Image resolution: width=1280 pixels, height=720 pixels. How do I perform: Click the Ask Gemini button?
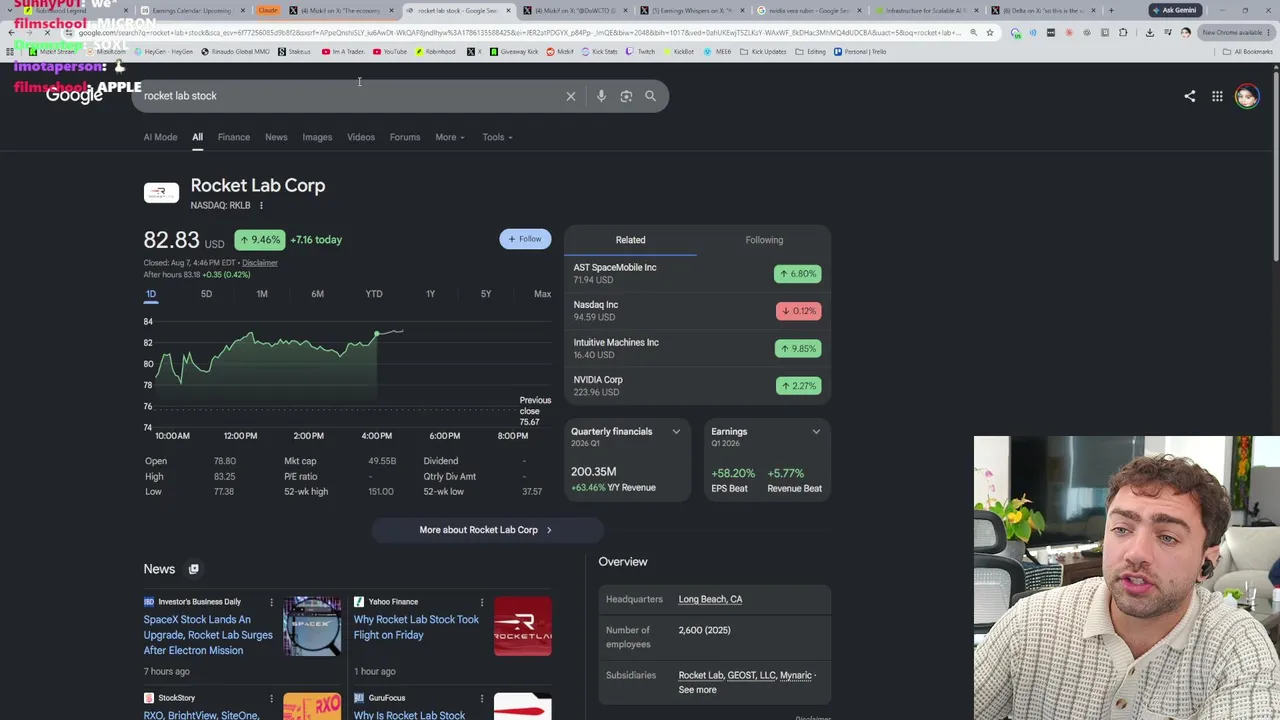[1174, 10]
